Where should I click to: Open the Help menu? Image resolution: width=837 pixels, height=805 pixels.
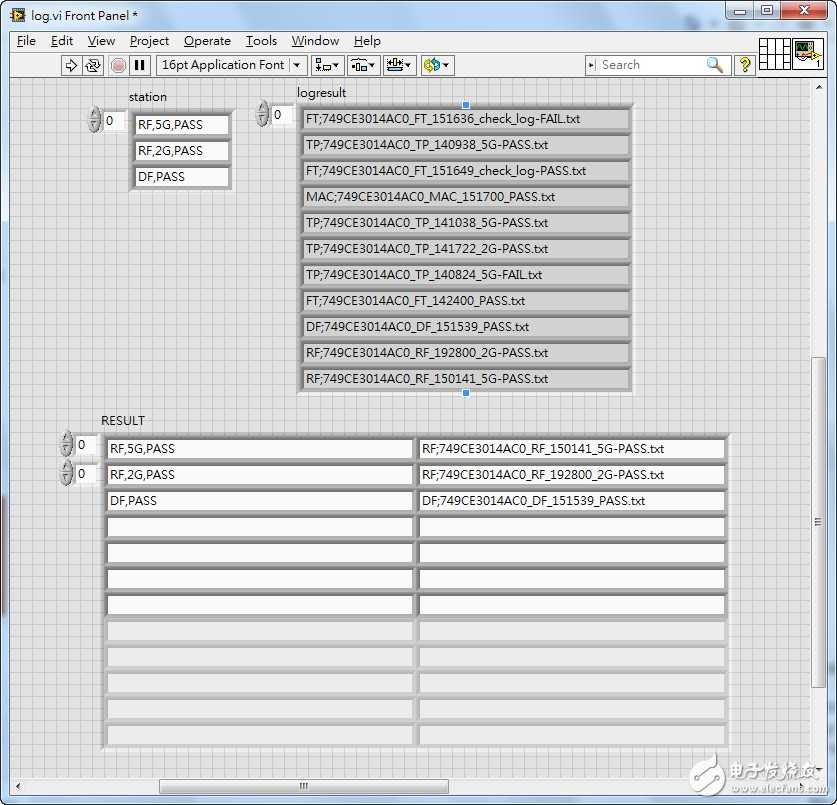(367, 41)
